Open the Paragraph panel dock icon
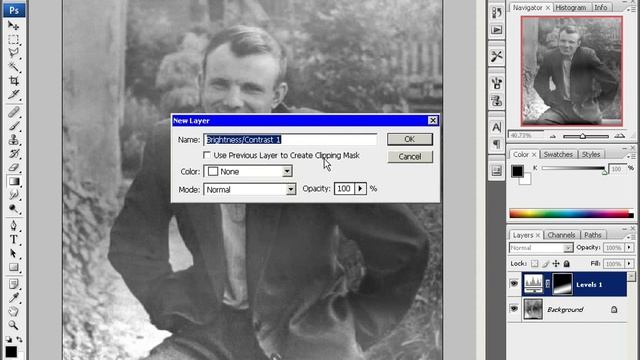640x360 pixels. point(496,144)
